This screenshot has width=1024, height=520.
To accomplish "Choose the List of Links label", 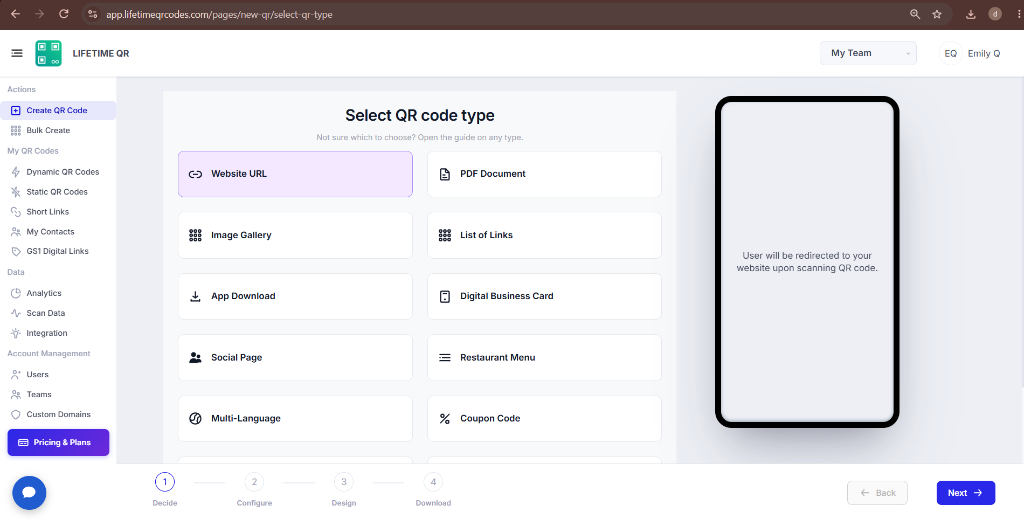I will (x=487, y=235).
